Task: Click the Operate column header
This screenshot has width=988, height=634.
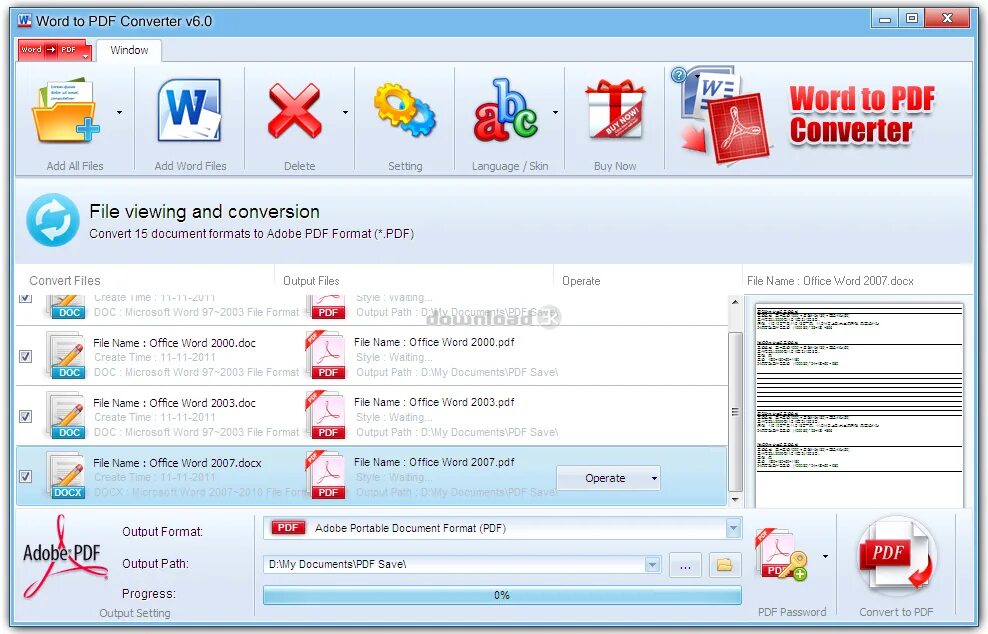Action: click(581, 281)
